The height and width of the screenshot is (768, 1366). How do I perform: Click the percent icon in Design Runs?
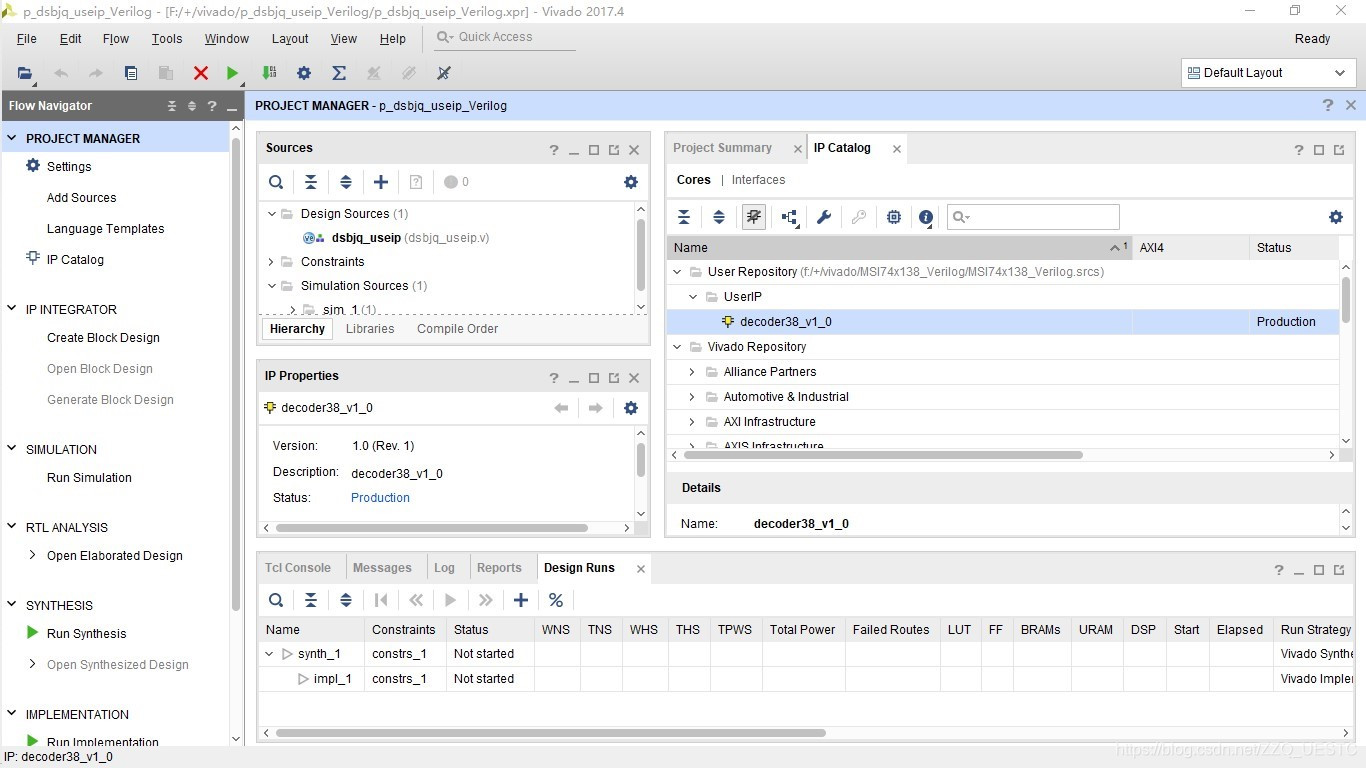556,600
